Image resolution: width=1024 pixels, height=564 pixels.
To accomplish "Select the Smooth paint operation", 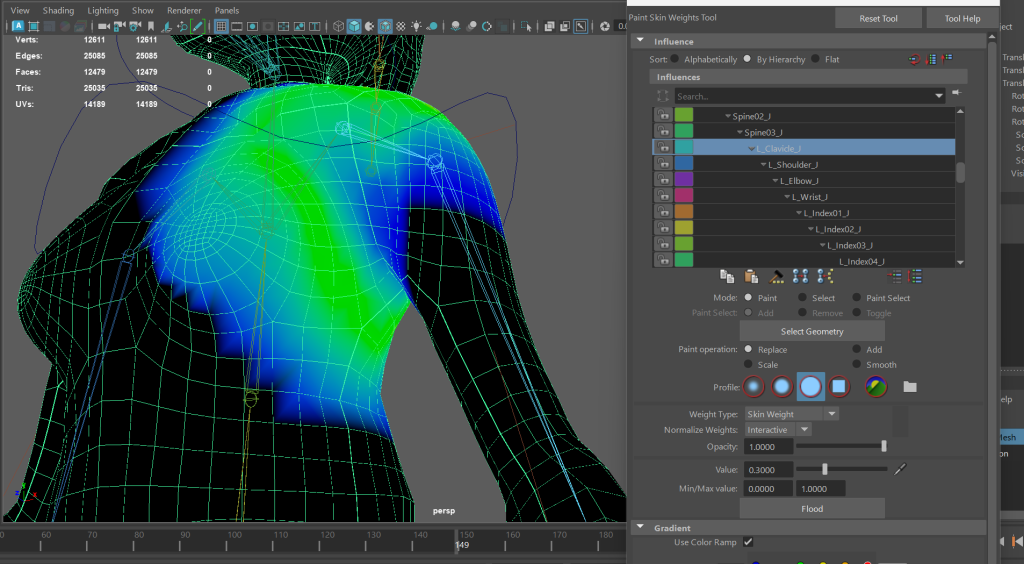I will point(856,365).
